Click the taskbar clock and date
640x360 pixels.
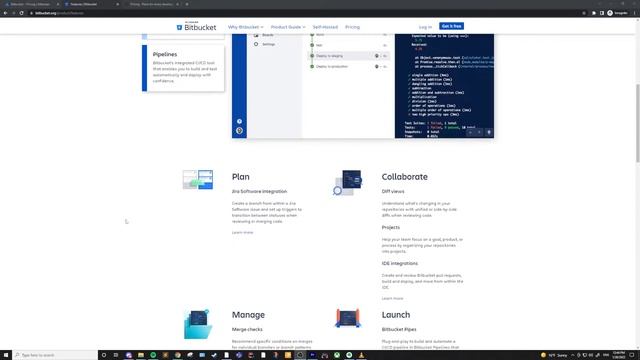pos(619,355)
